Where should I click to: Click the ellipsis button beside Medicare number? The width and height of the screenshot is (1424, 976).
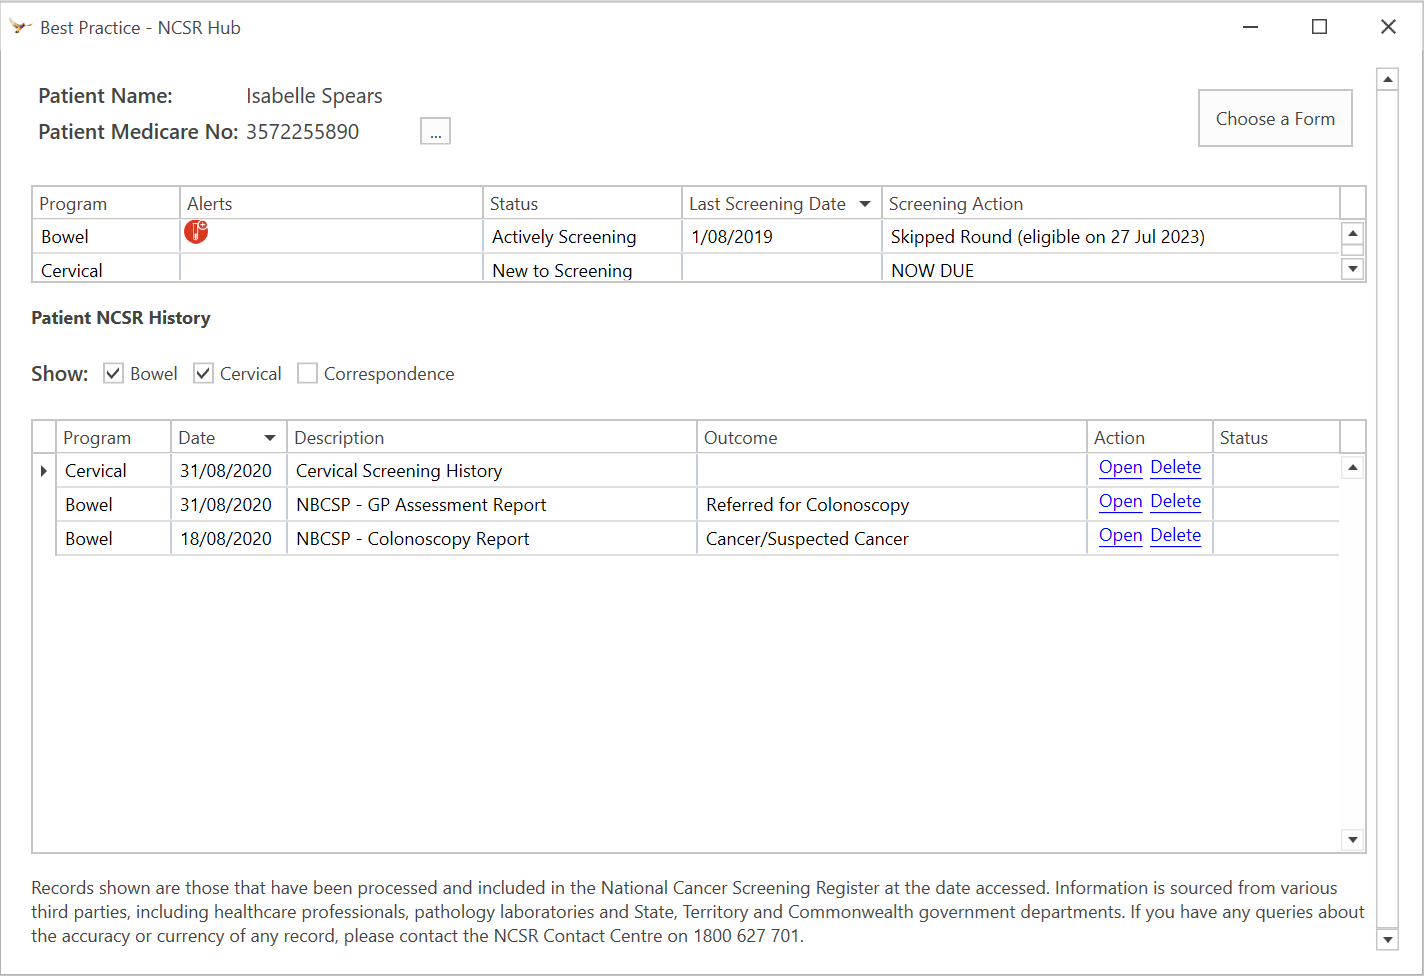[x=435, y=131]
